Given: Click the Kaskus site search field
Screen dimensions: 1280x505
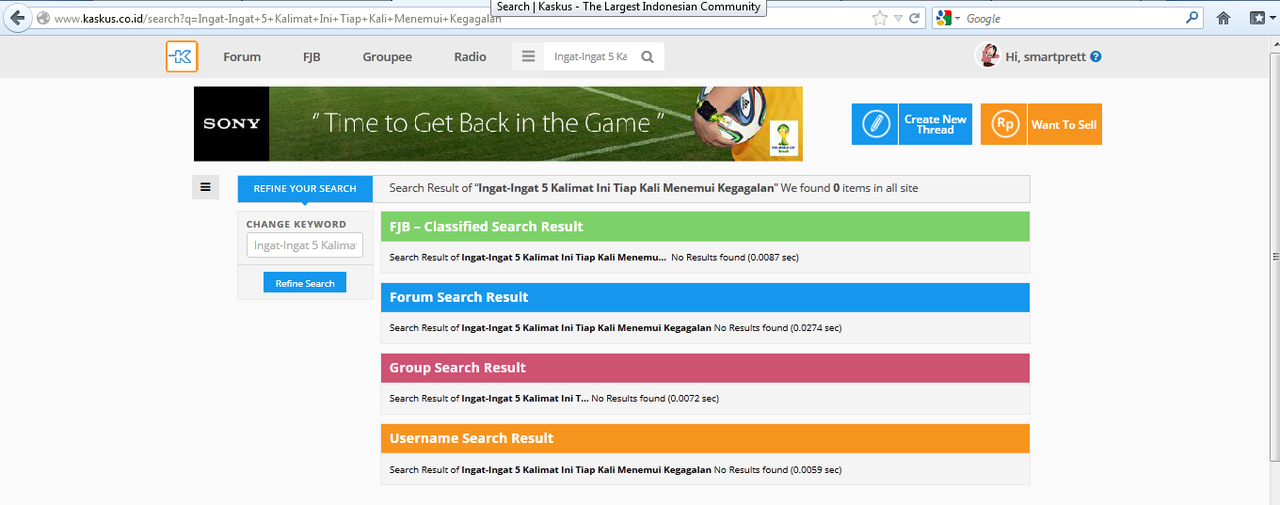Looking at the screenshot, I should (x=590, y=57).
